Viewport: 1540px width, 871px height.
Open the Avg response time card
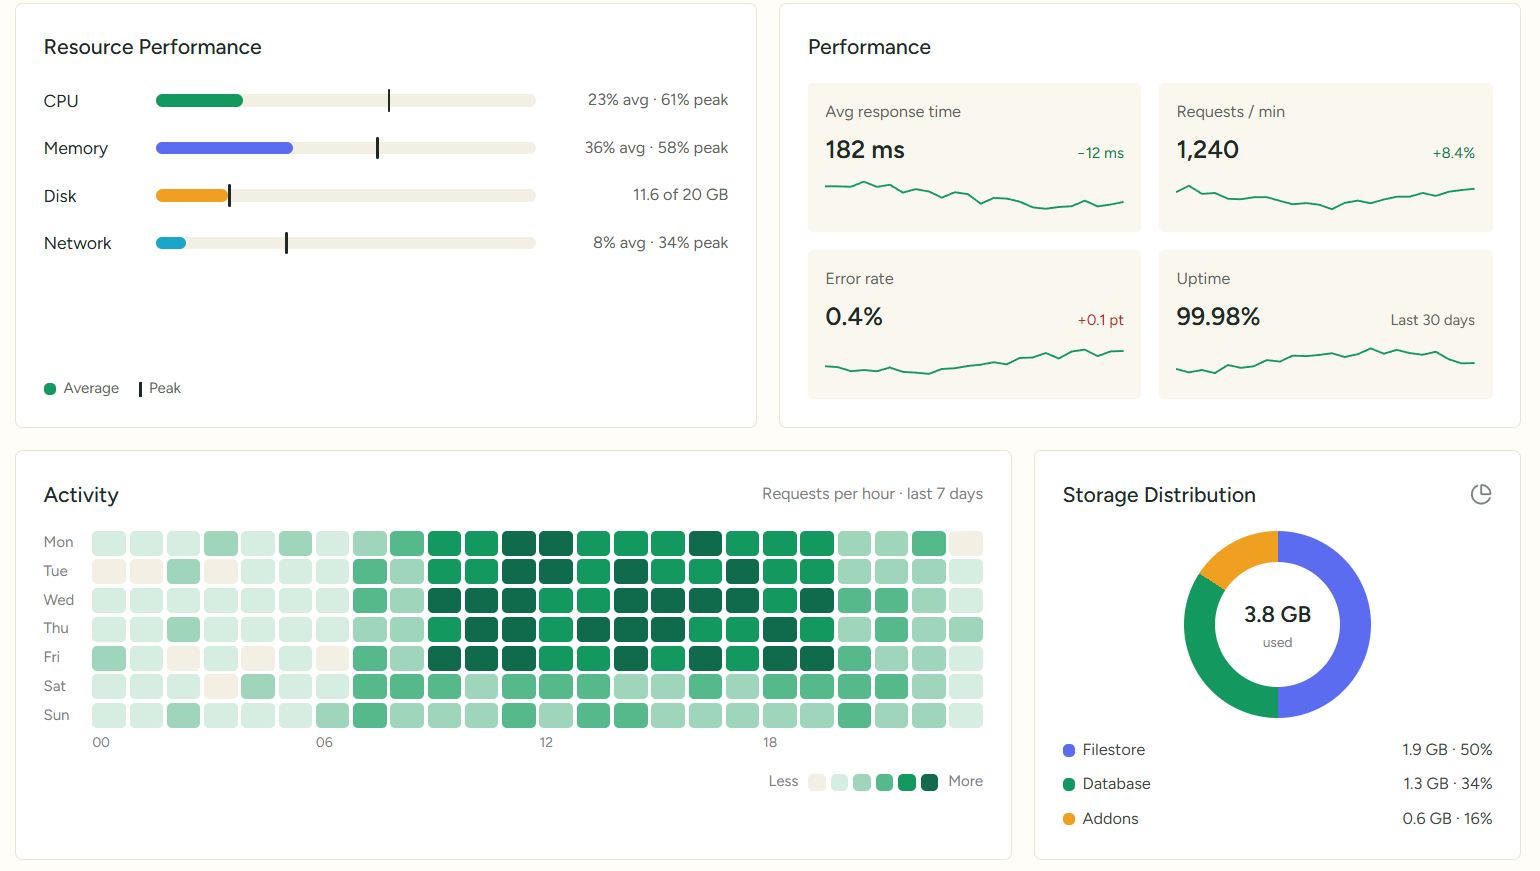pos(974,157)
